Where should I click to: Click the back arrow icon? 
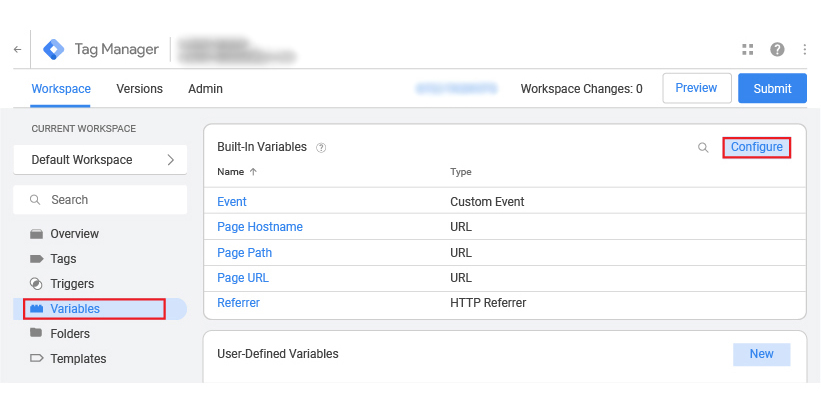click(18, 49)
